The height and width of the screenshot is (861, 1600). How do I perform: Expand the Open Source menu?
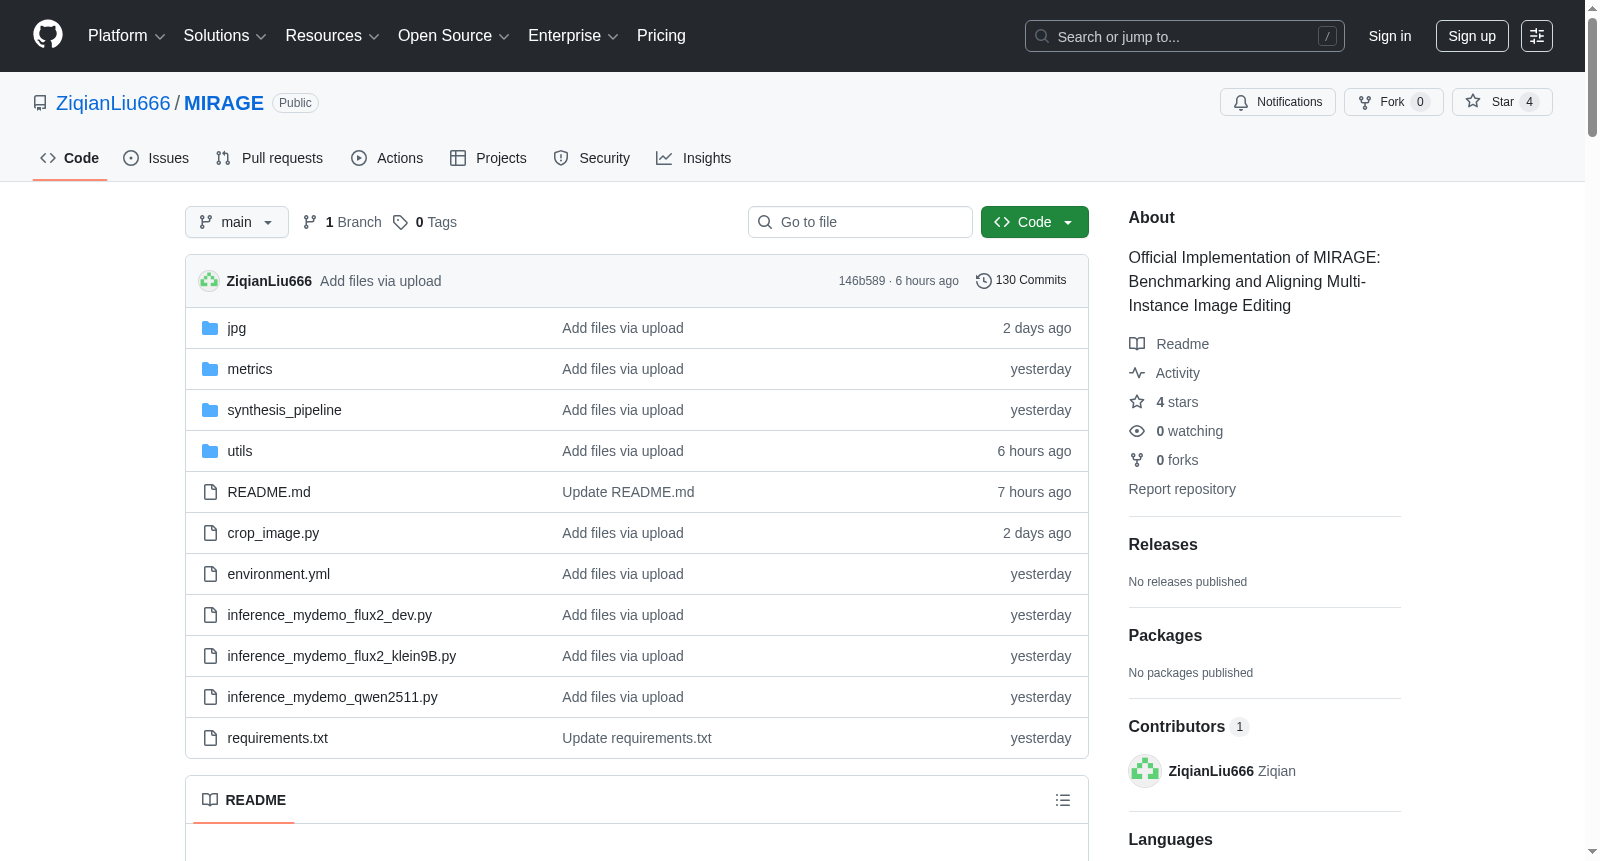pos(454,36)
